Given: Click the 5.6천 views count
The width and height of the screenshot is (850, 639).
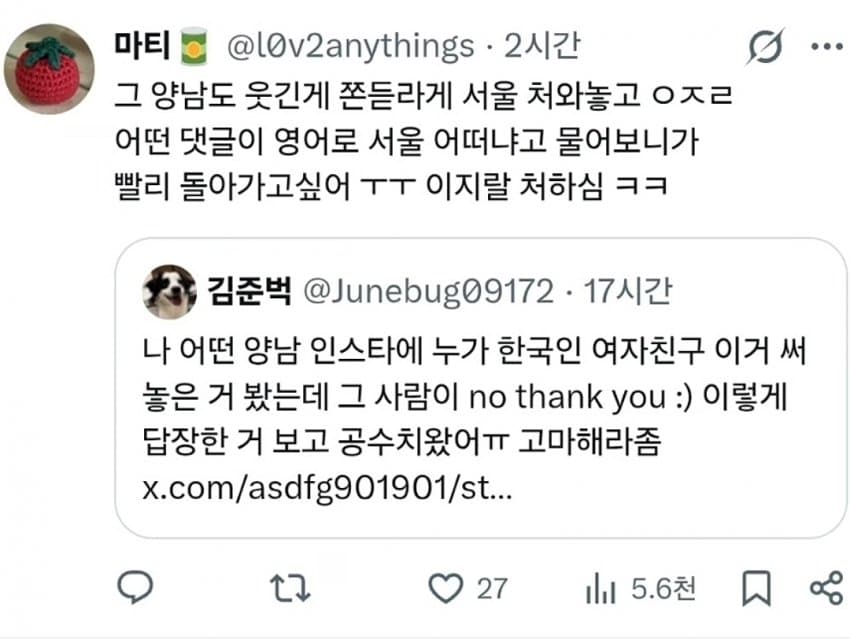Looking at the screenshot, I should click(x=664, y=589).
